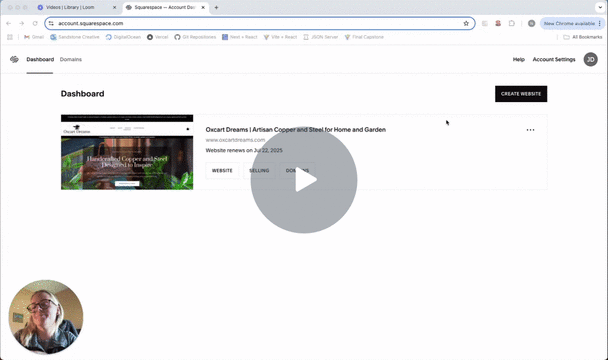Open Account Settings in the header

[x=554, y=59]
